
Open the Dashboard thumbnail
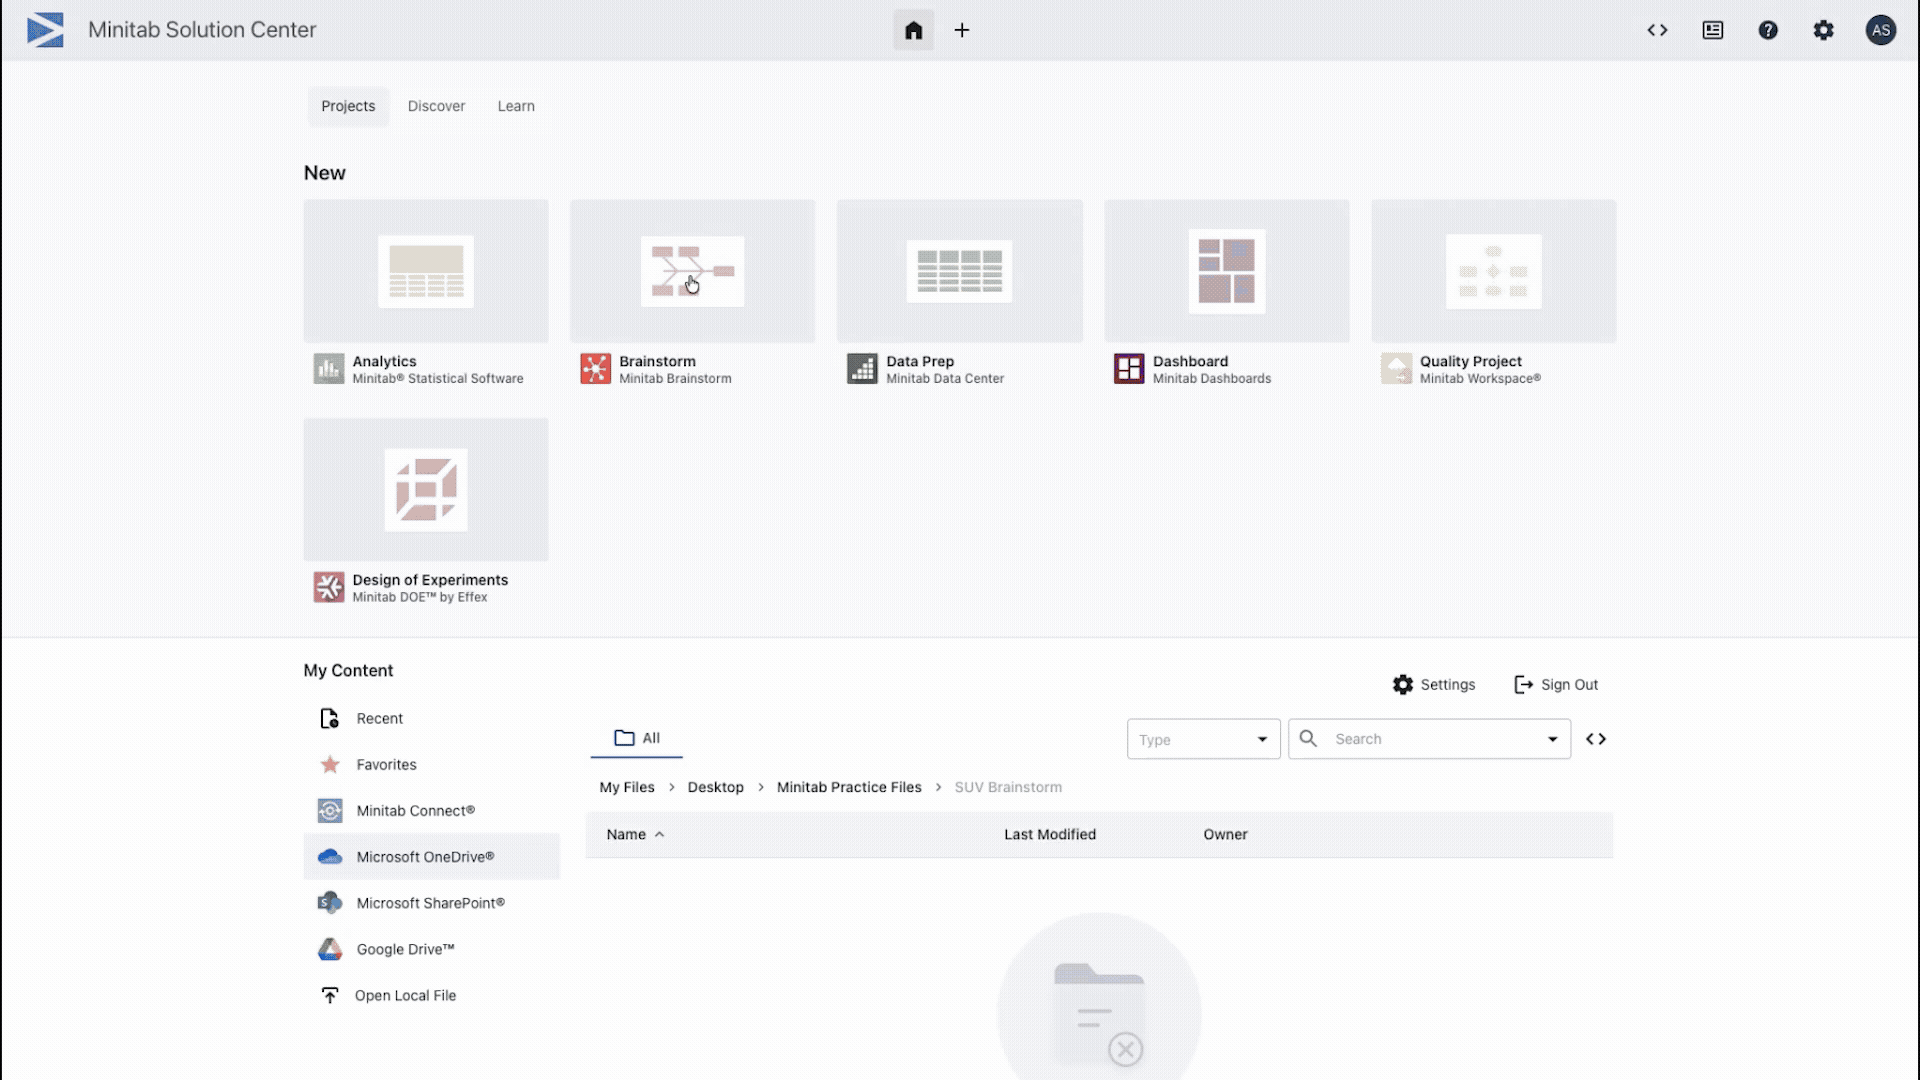click(1227, 271)
